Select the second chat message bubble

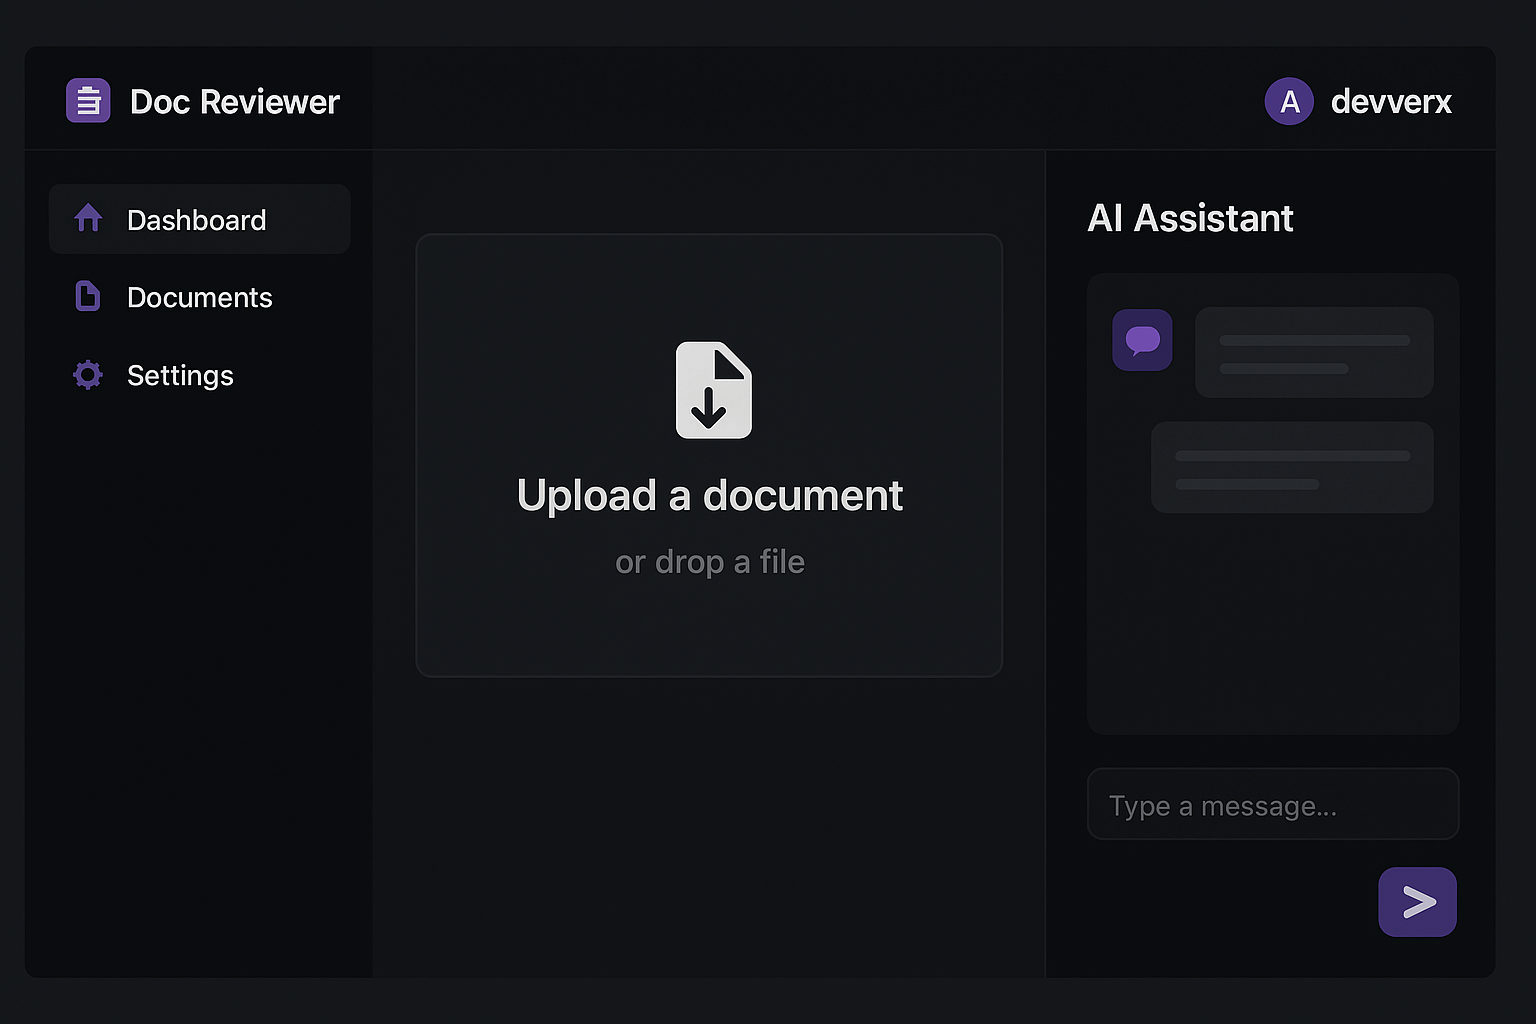(x=1292, y=468)
